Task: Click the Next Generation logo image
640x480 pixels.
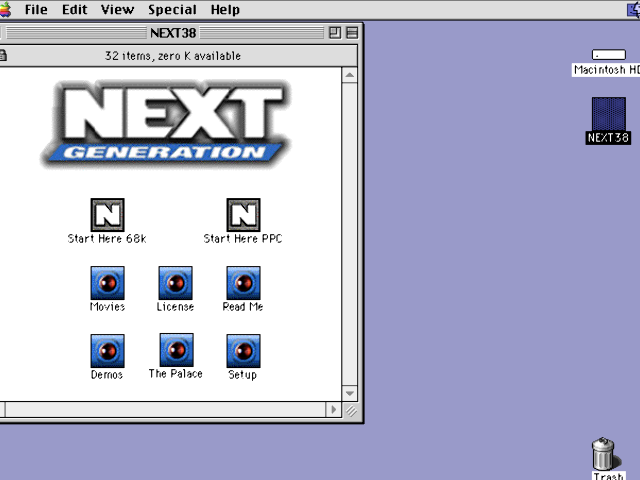Action: point(166,124)
